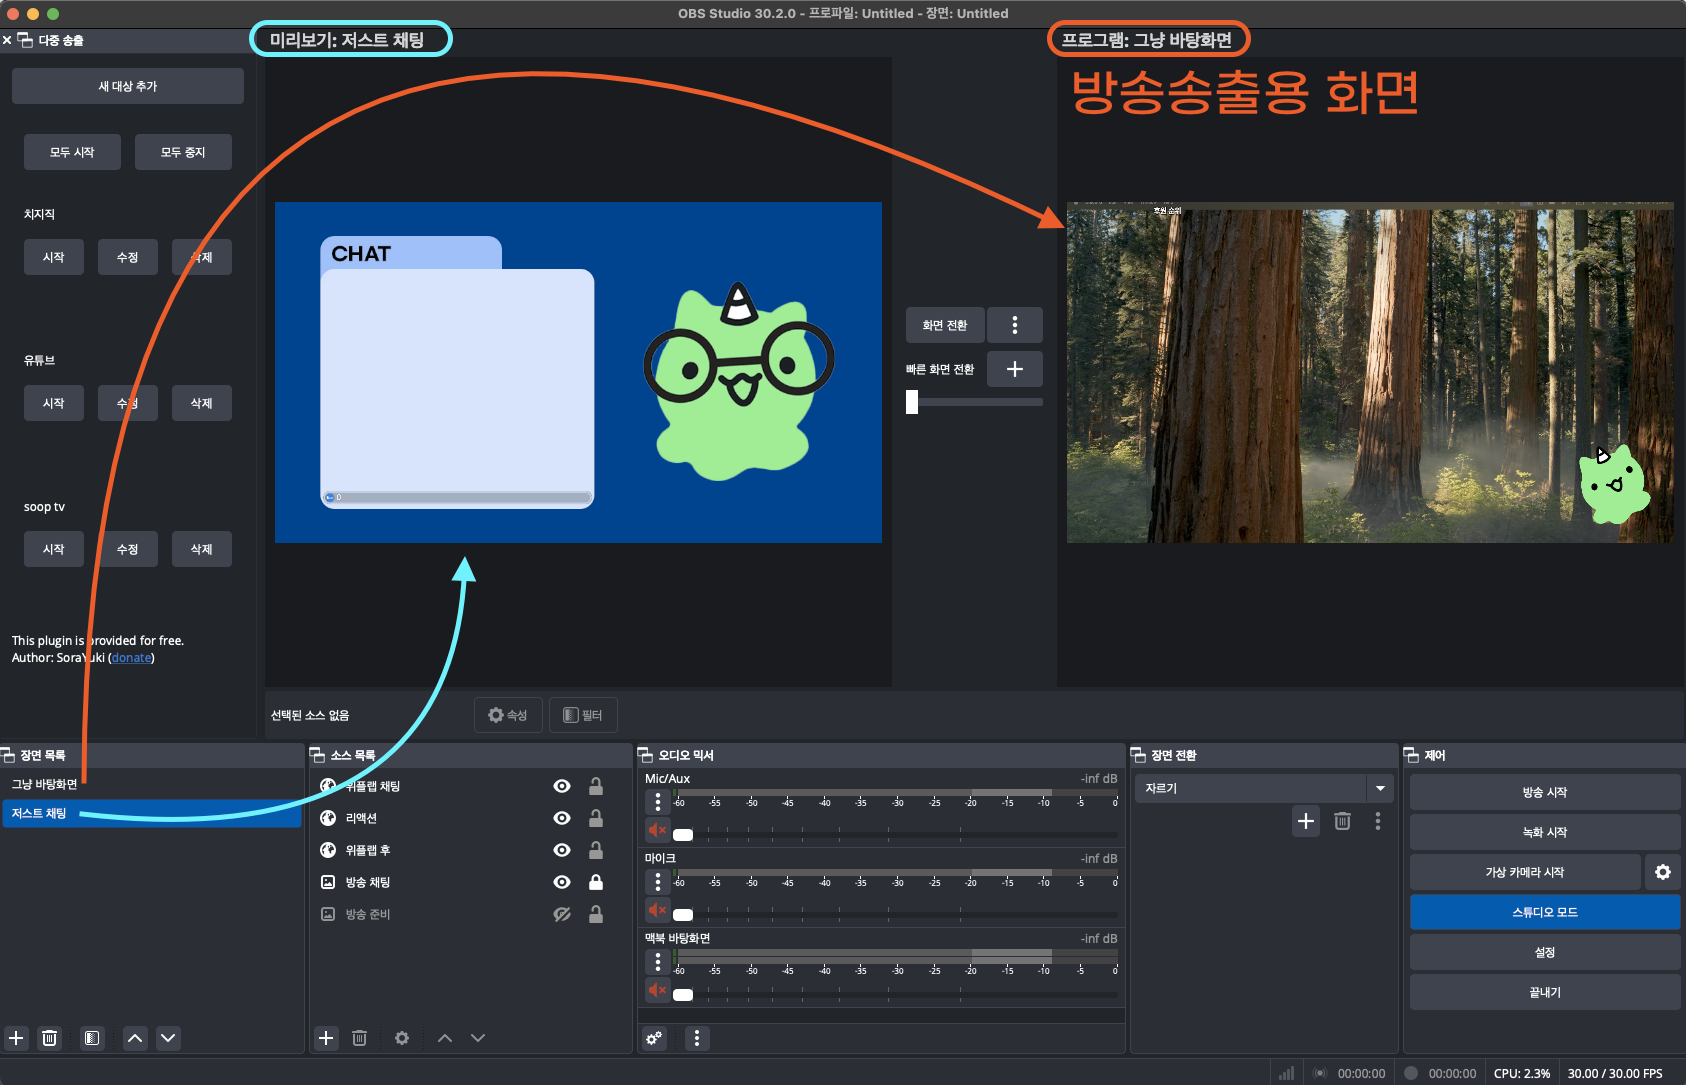Add a scene transition with the plus icon

point(1306,821)
